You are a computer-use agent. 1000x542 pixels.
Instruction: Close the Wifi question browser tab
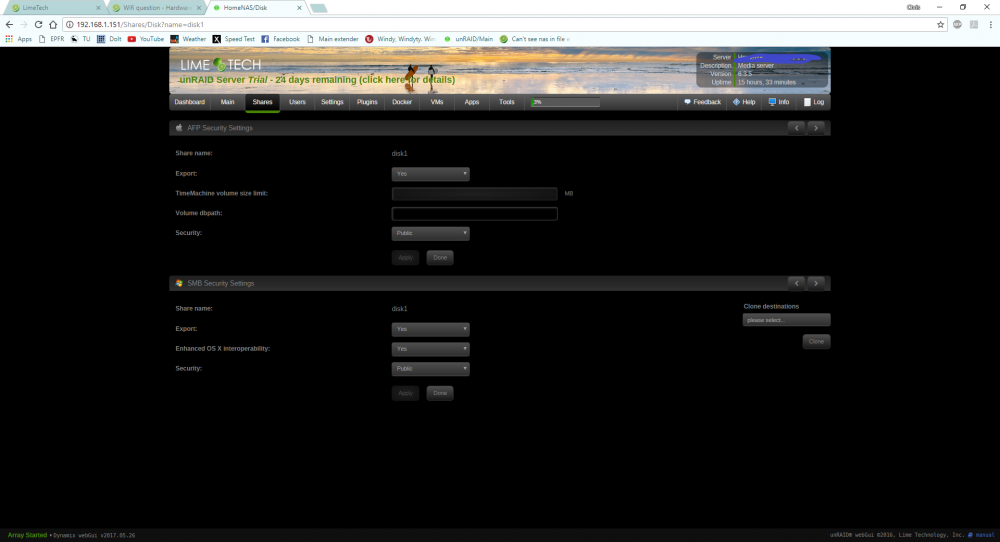[x=199, y=8]
